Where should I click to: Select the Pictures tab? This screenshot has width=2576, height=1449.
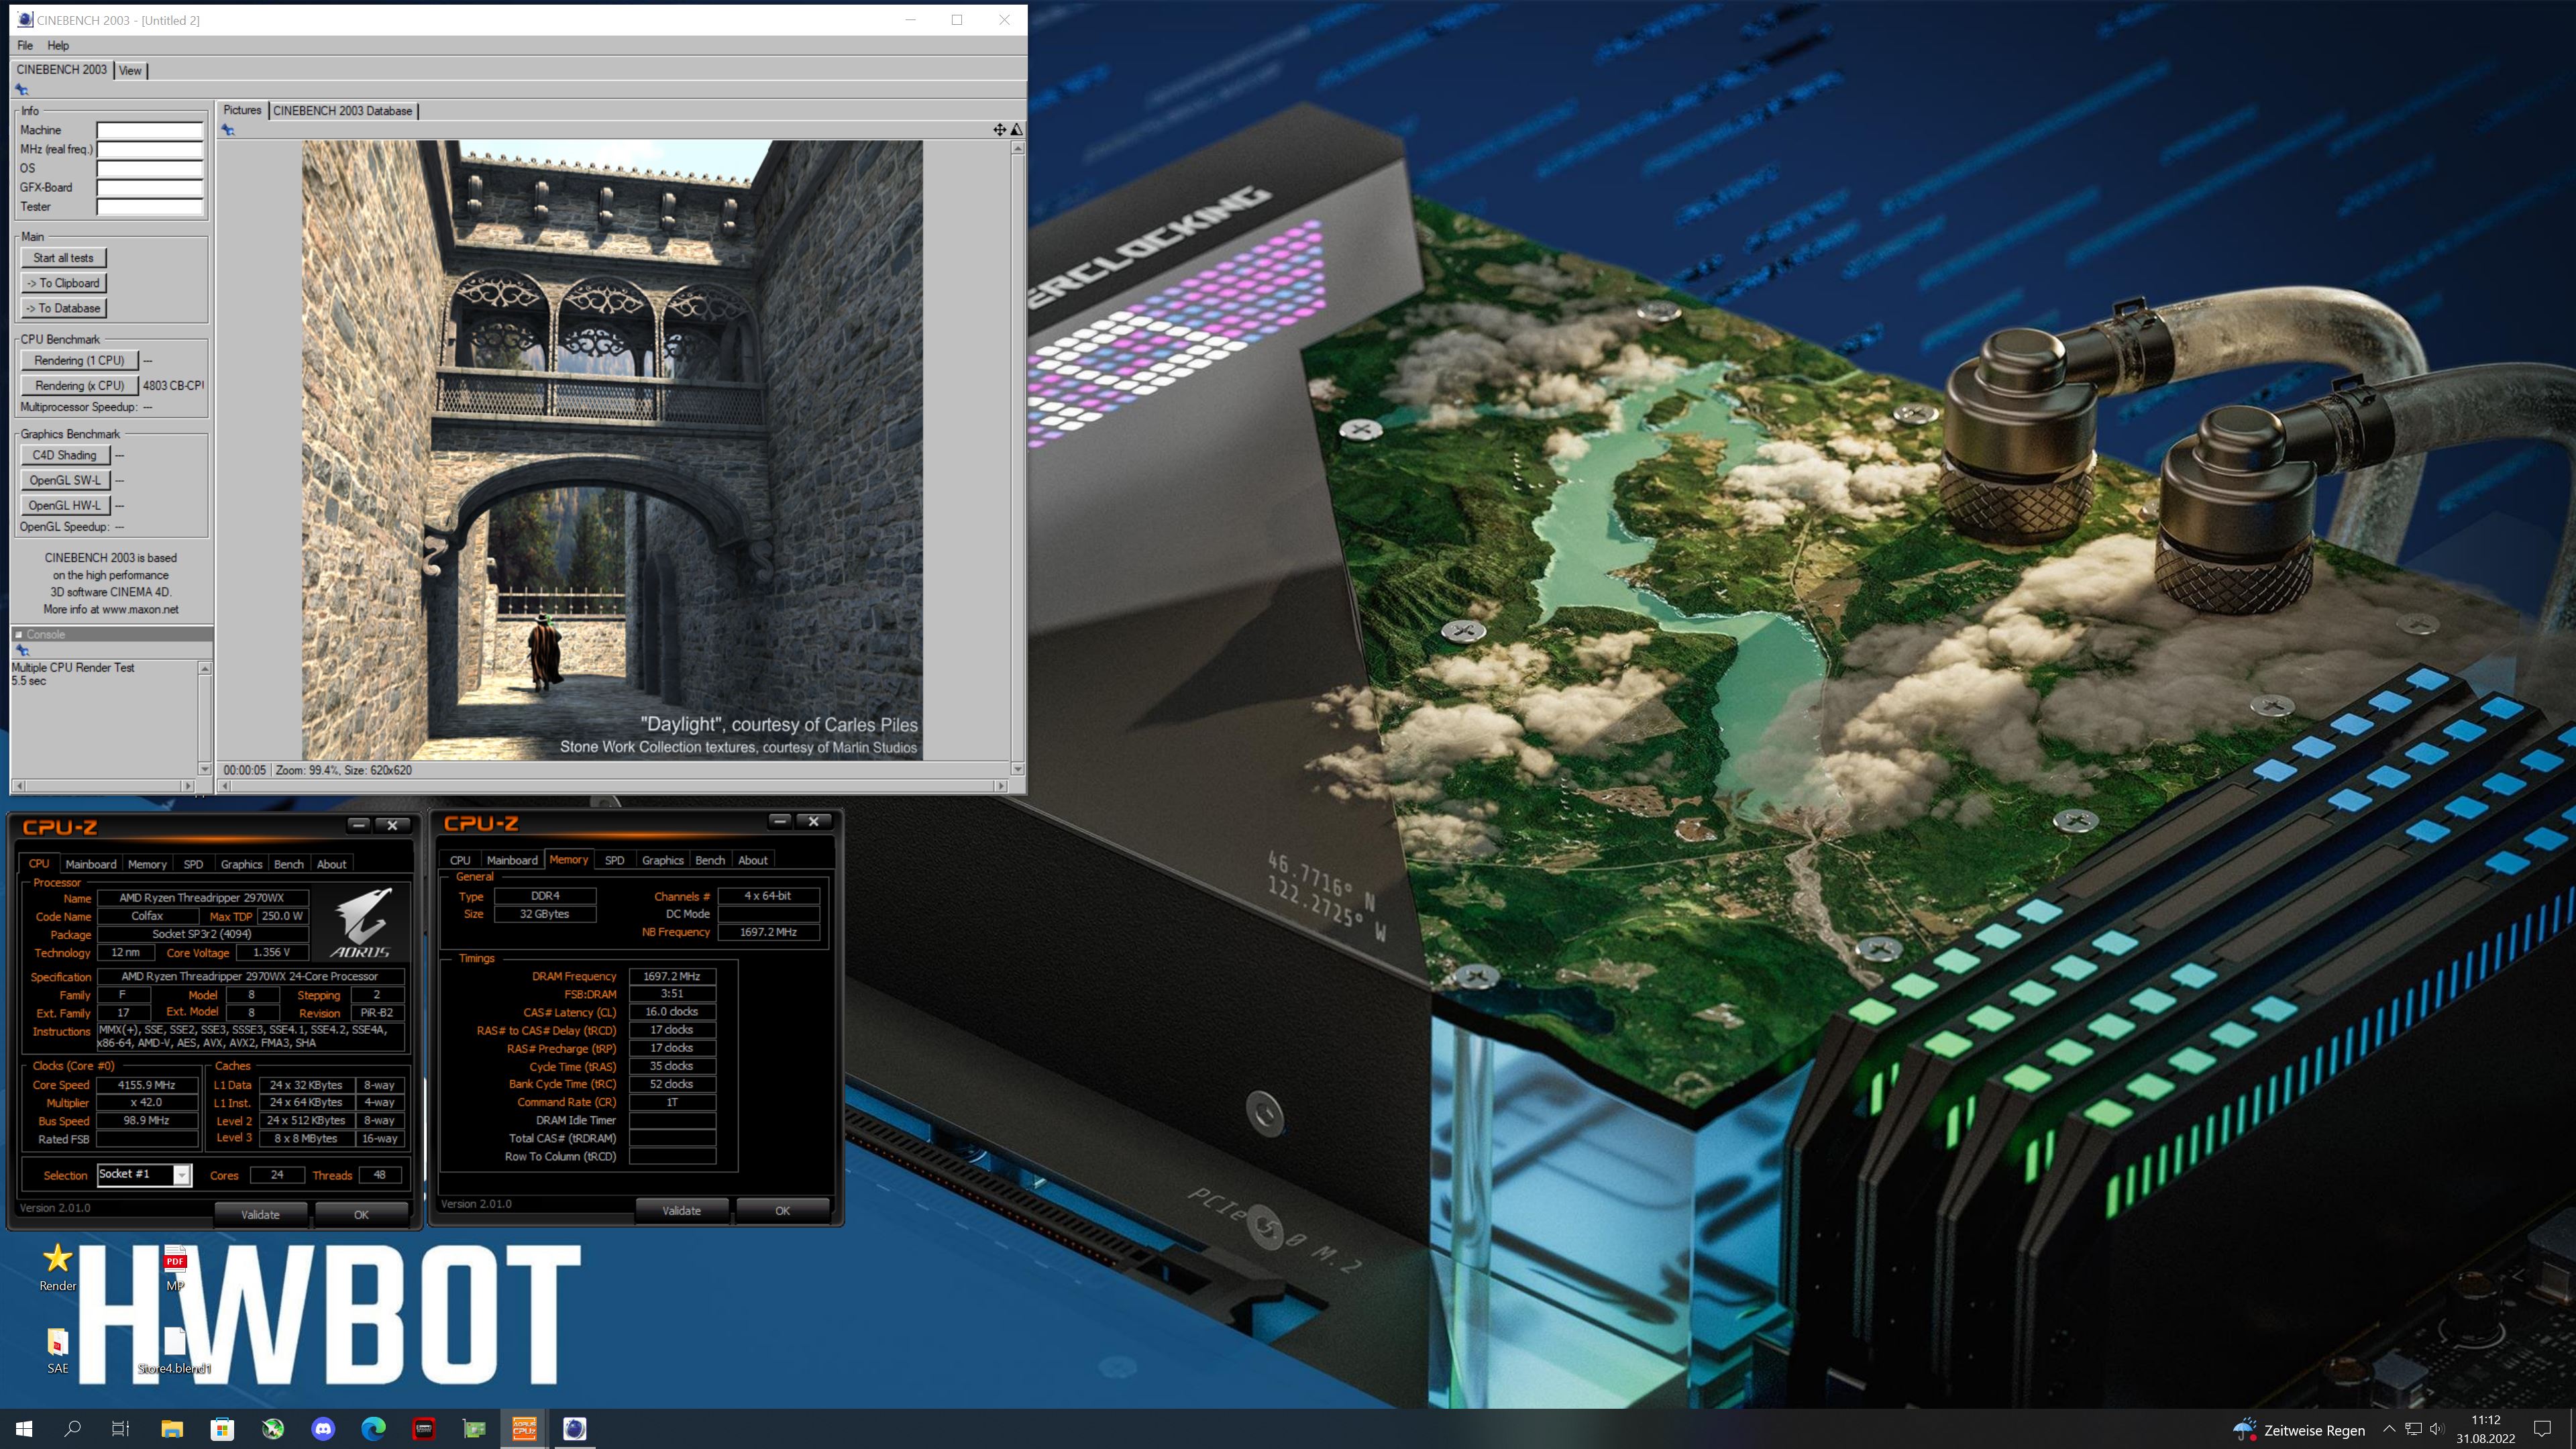[242, 110]
